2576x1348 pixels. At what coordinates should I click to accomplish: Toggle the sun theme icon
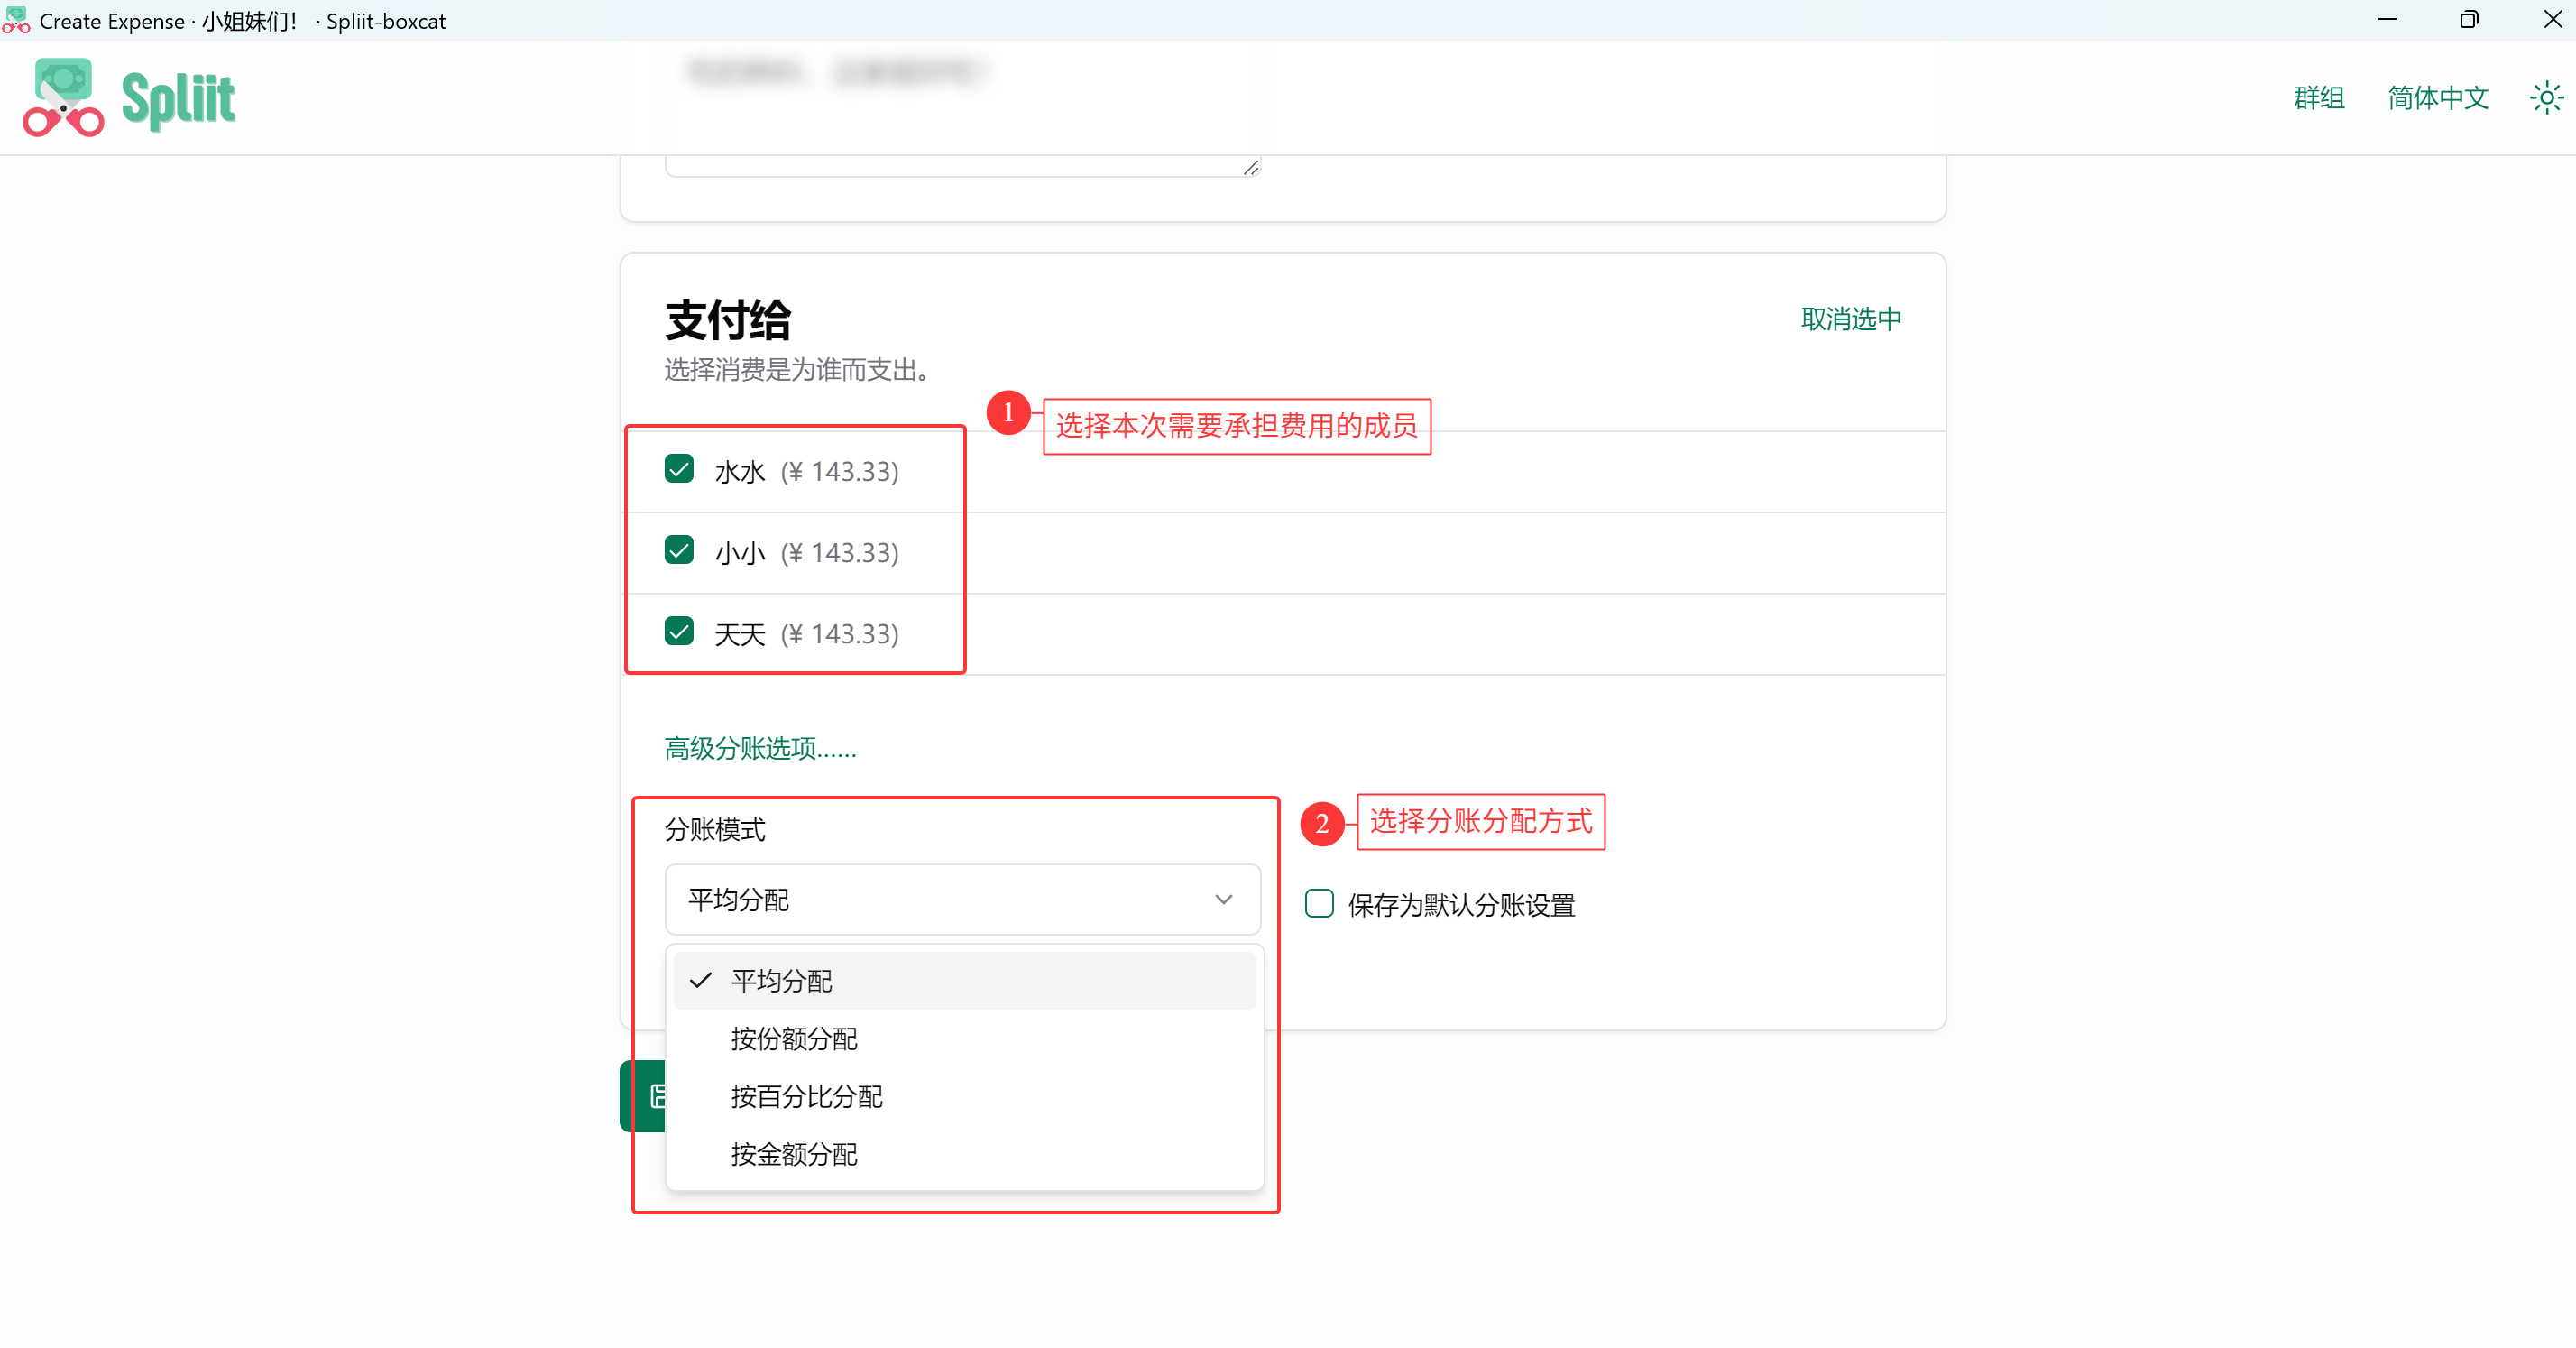[x=2546, y=98]
